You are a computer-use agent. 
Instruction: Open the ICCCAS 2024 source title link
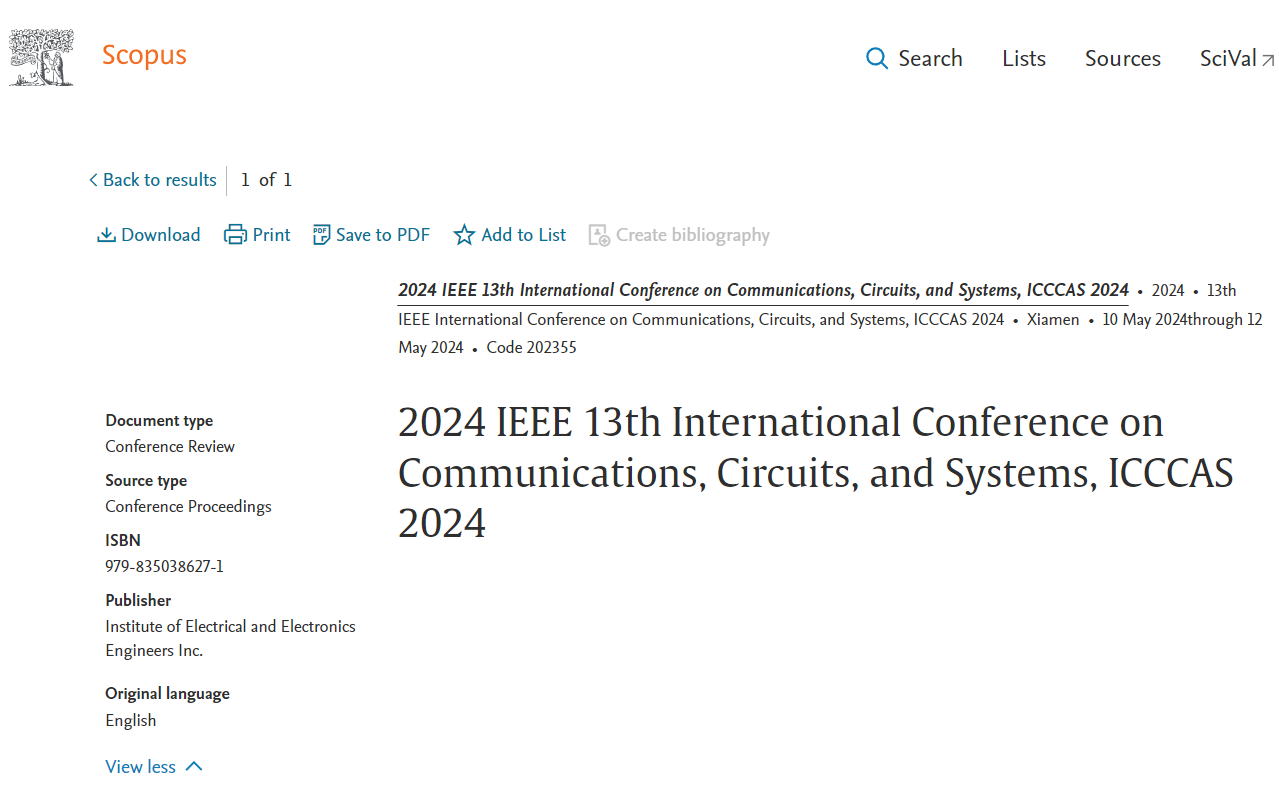coord(763,290)
